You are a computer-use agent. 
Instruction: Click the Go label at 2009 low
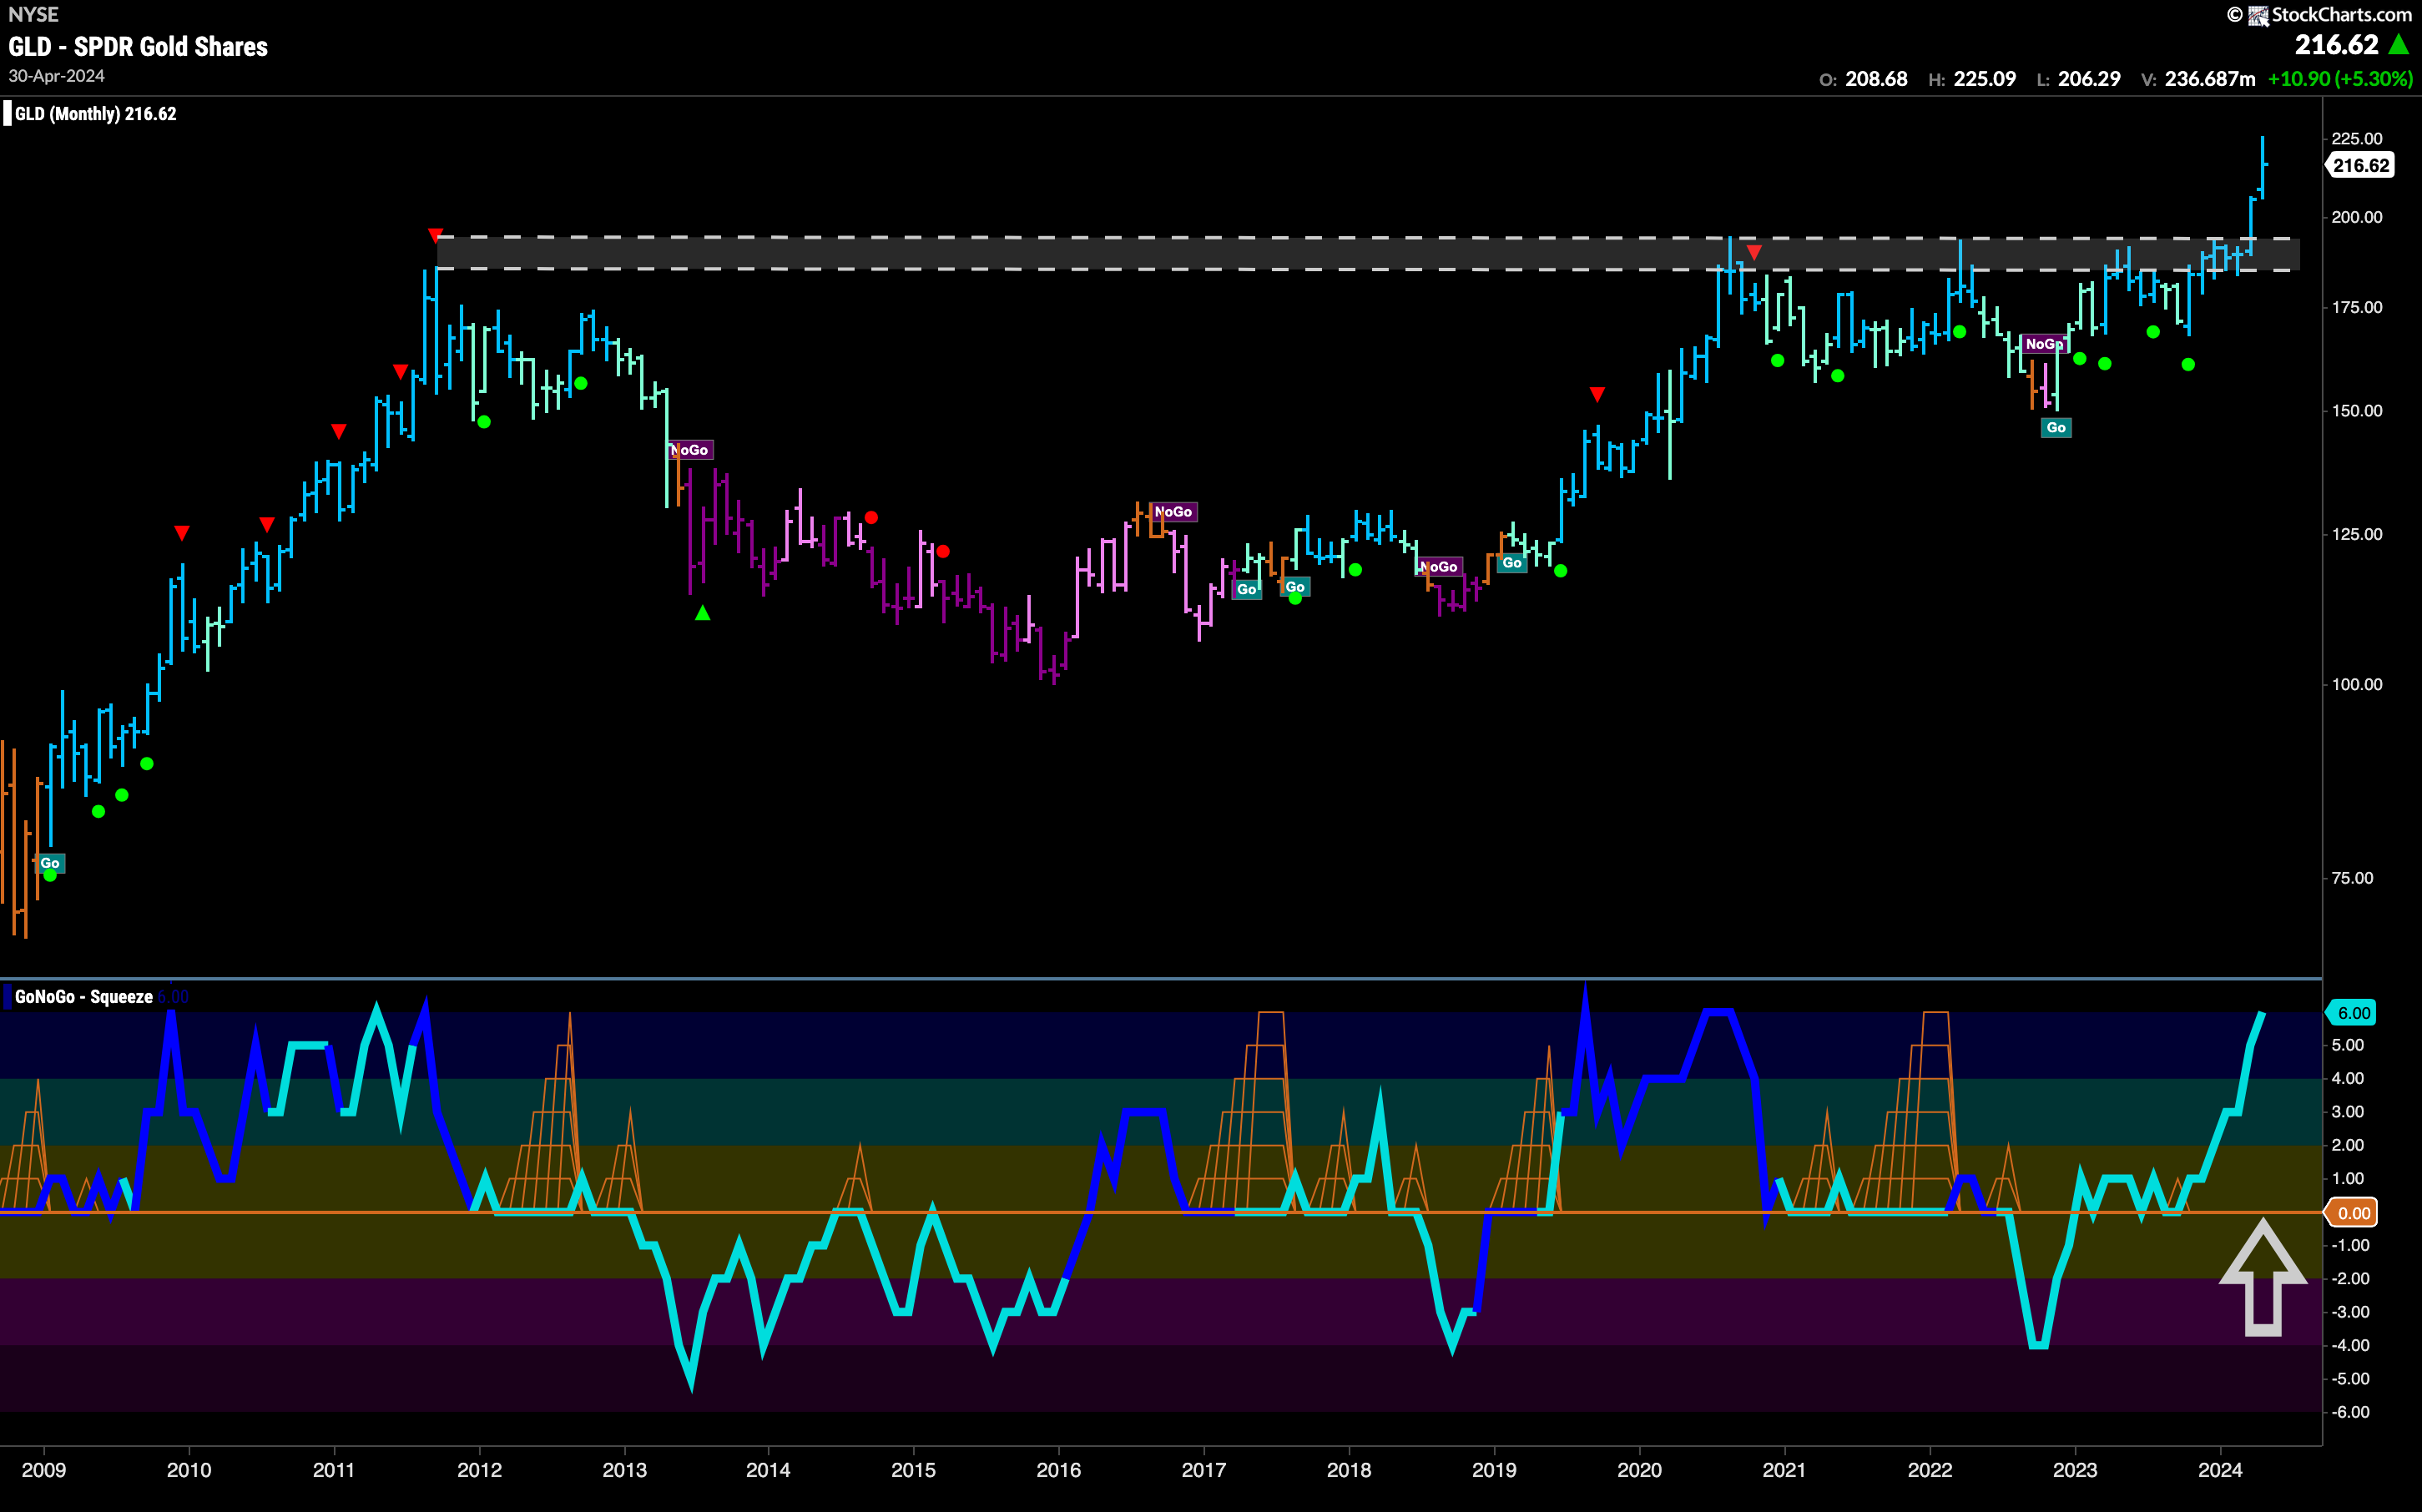coord(50,863)
